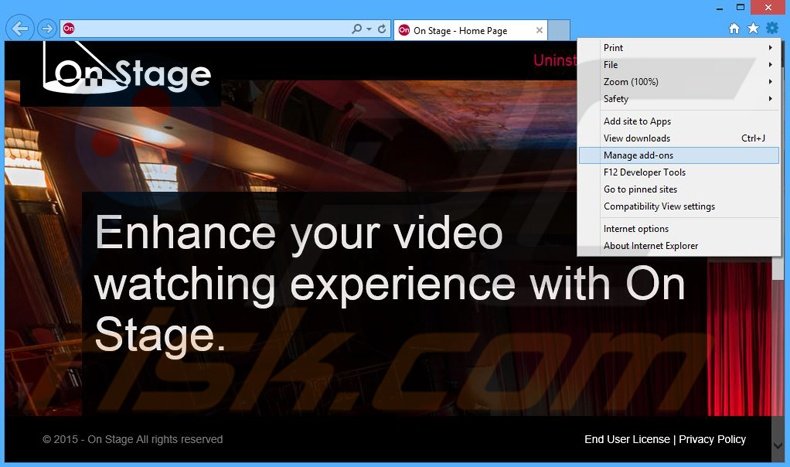Open the Zoom (100%) submenu
This screenshot has height=467, width=790.
679,82
